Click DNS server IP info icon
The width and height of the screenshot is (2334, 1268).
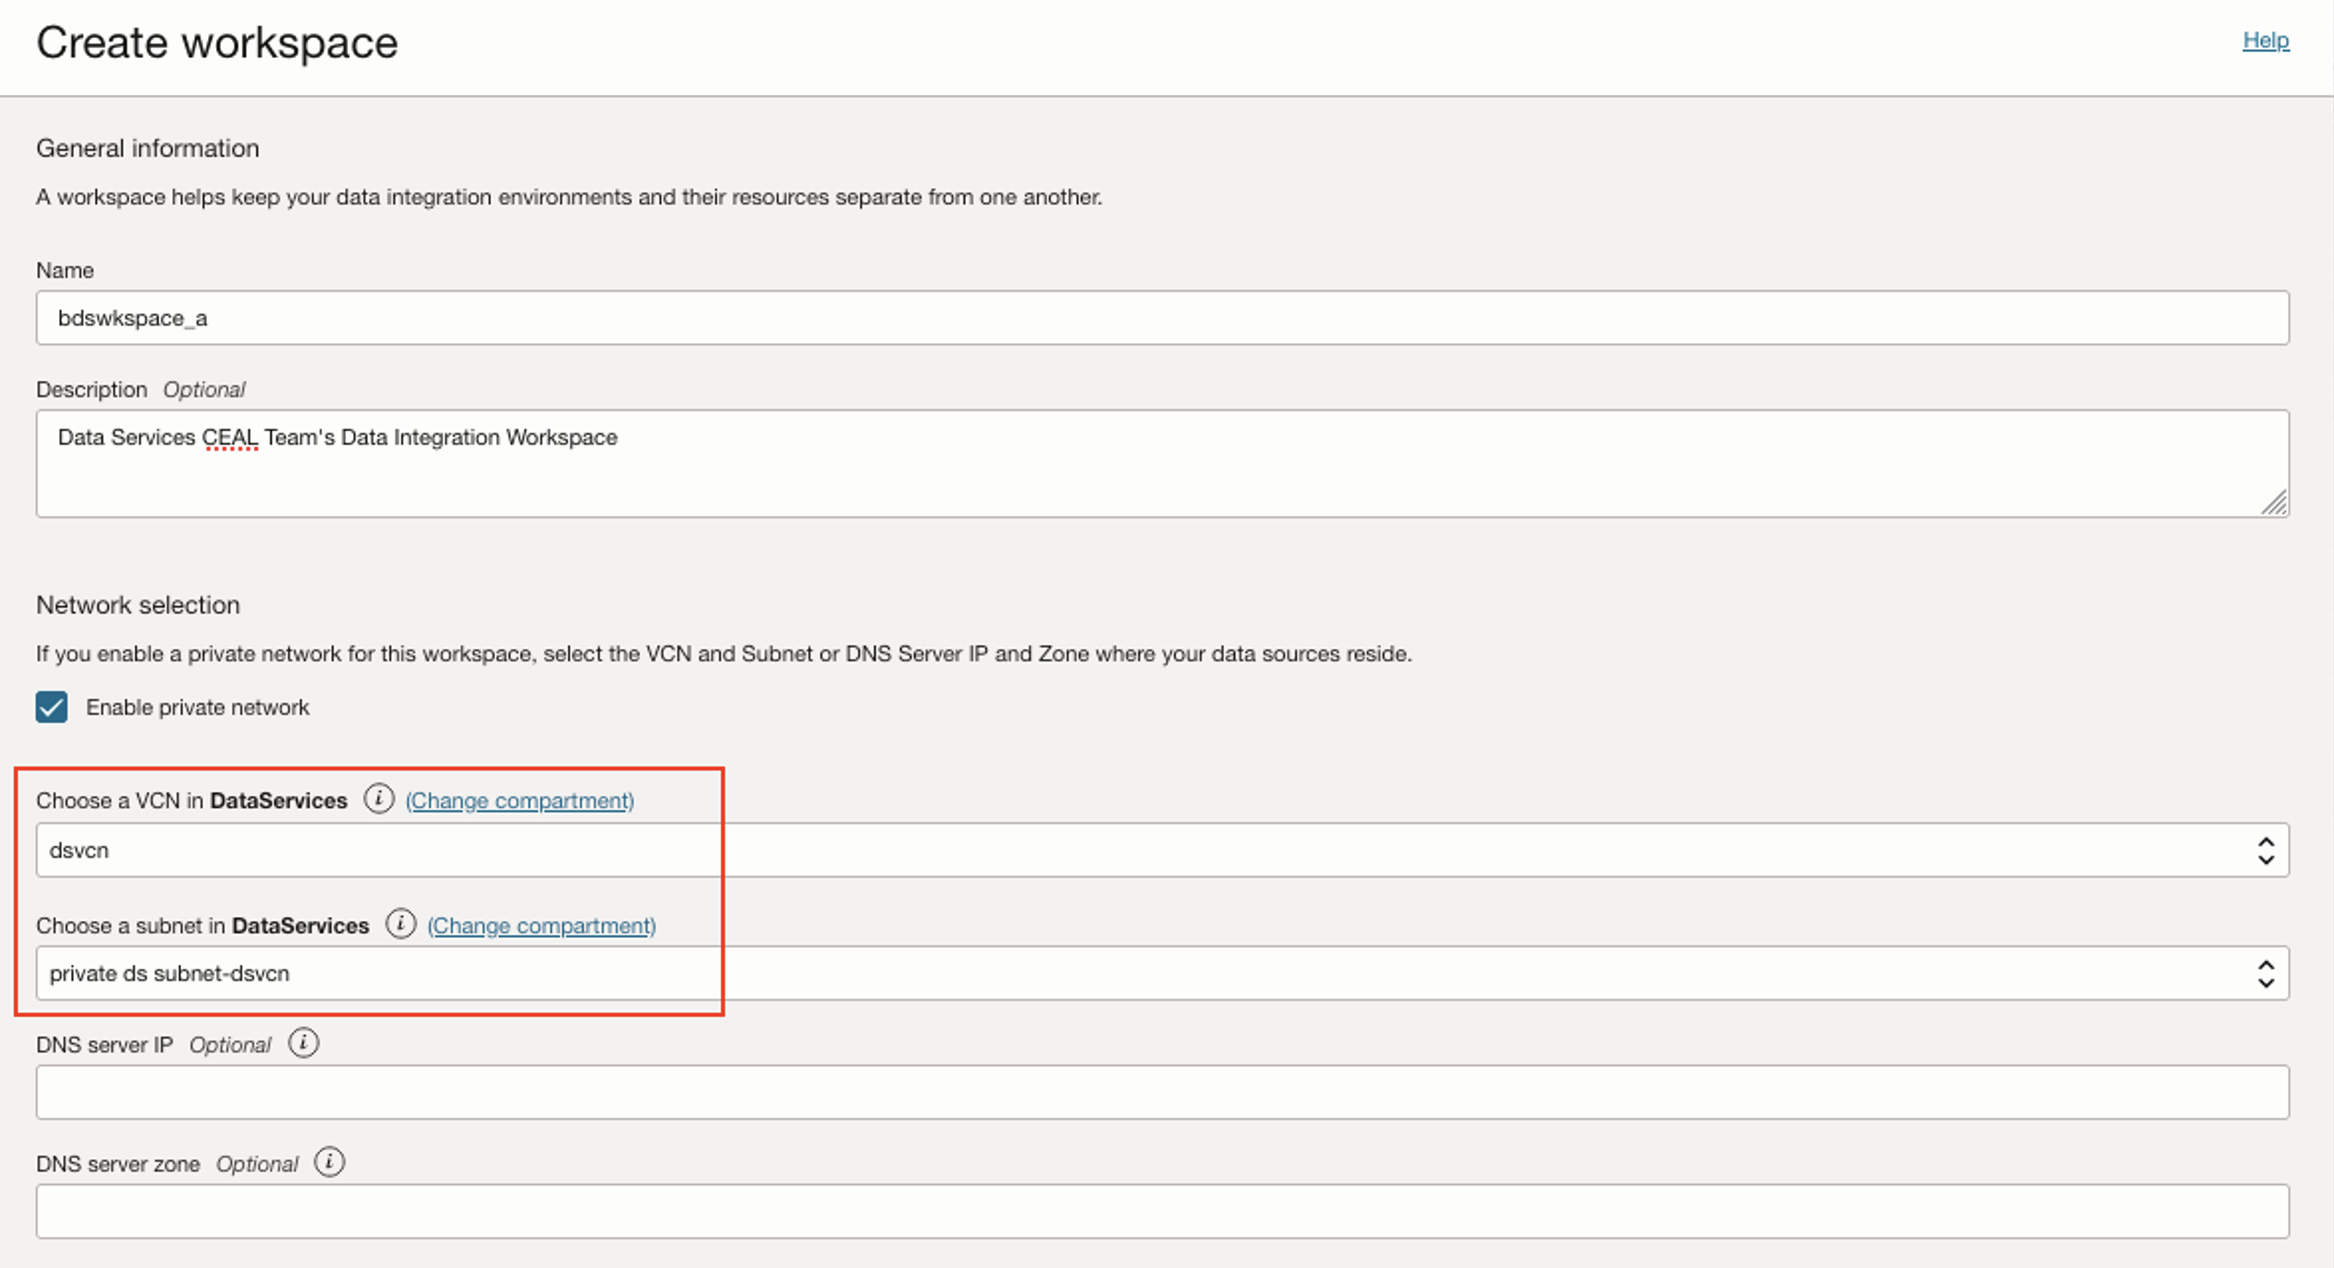click(303, 1043)
